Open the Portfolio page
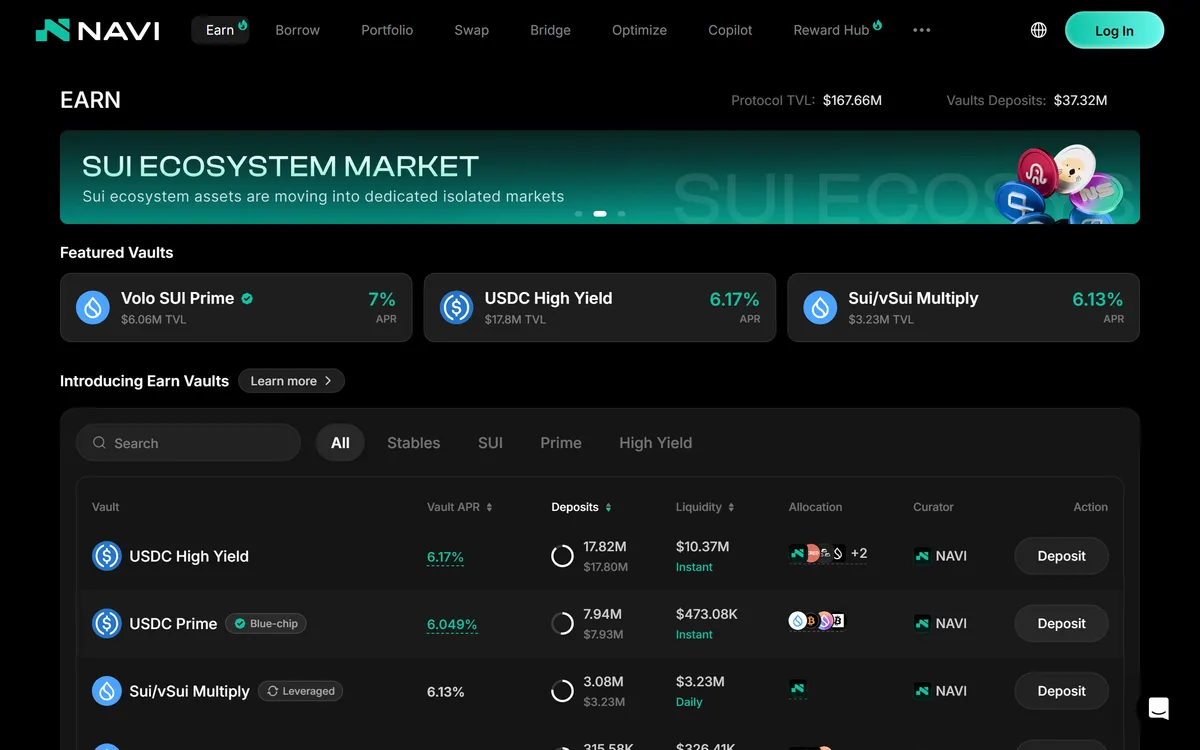 point(387,30)
